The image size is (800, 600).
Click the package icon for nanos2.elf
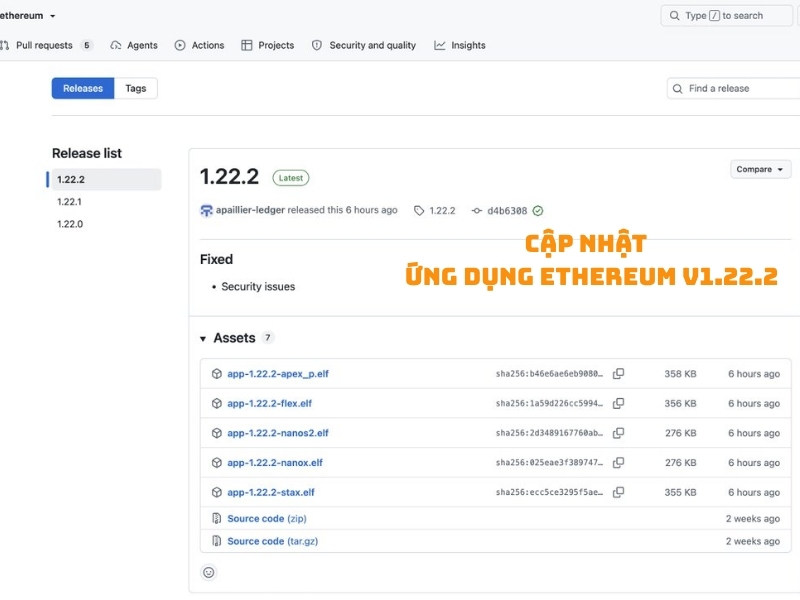pos(217,433)
